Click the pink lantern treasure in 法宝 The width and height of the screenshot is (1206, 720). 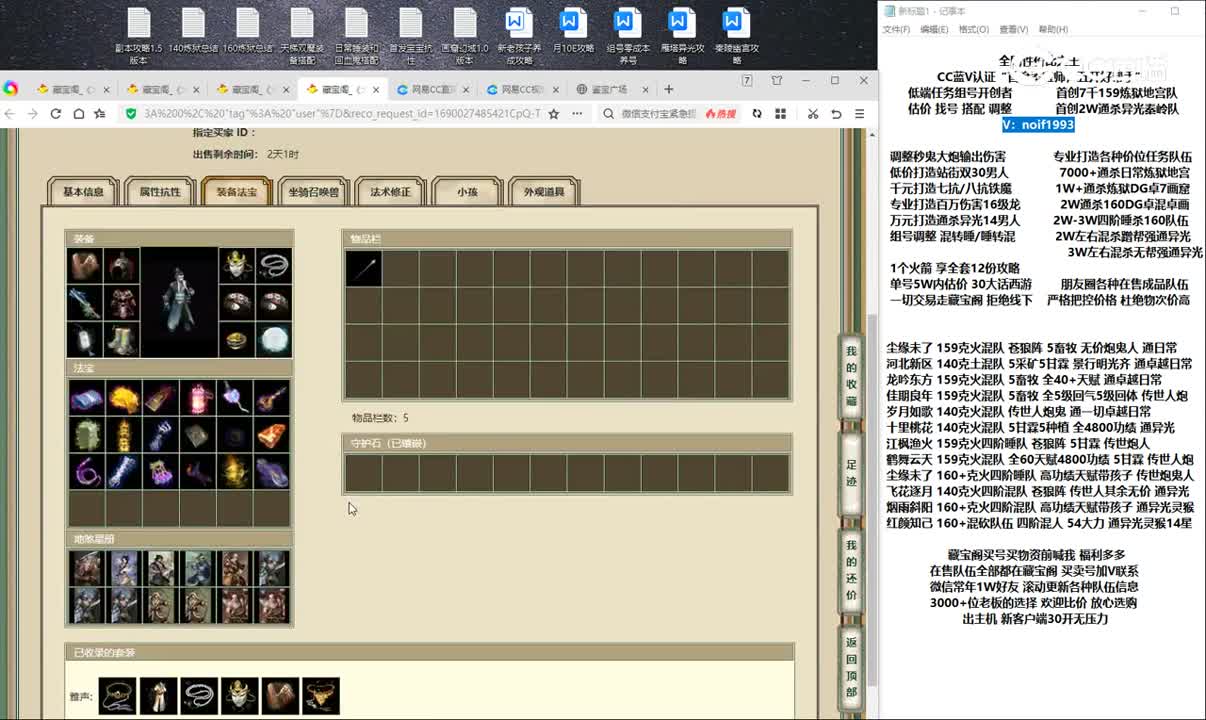[x=198, y=398]
